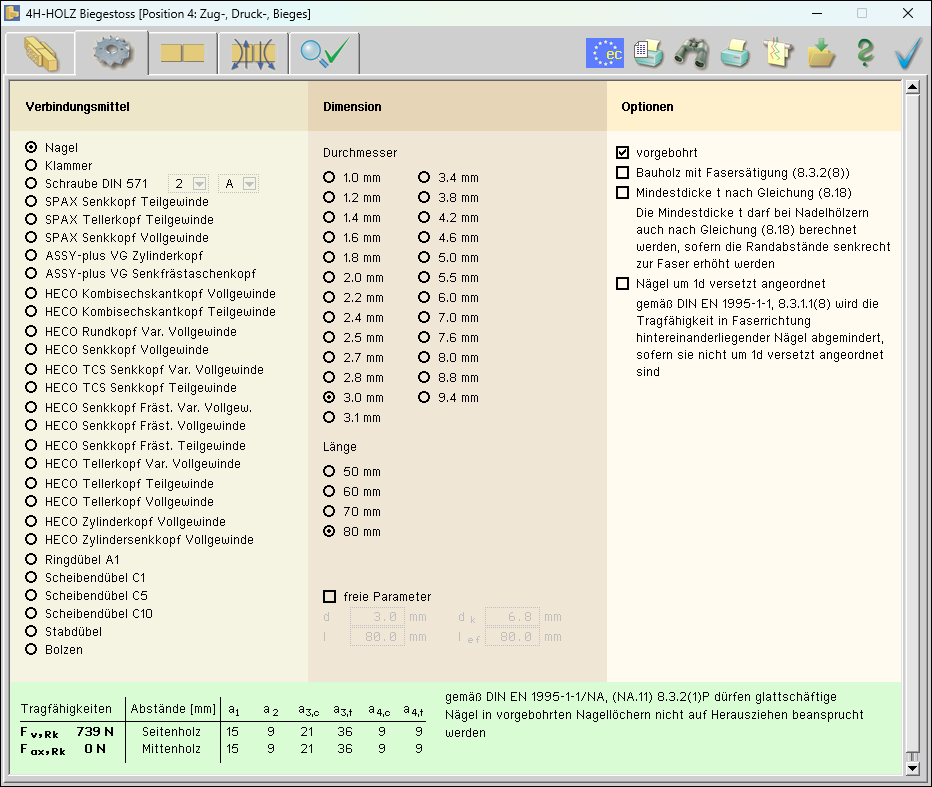This screenshot has width=932, height=787.
Task: Enable the freie Parameter checkbox
Action: click(x=330, y=597)
